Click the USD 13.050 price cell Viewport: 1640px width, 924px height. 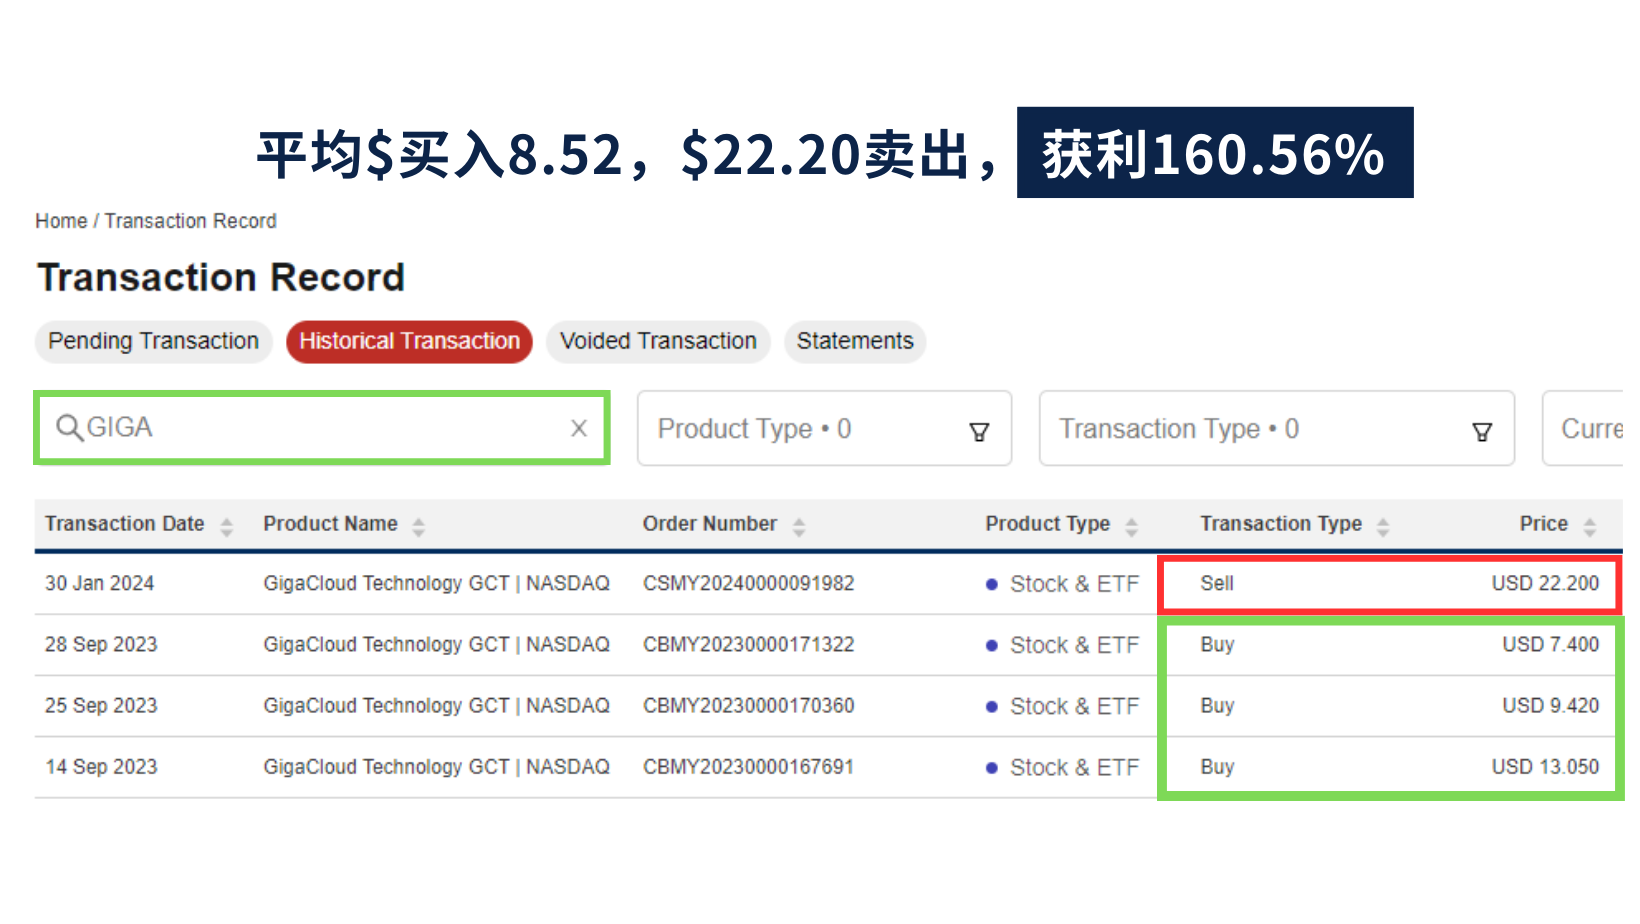[1546, 766]
